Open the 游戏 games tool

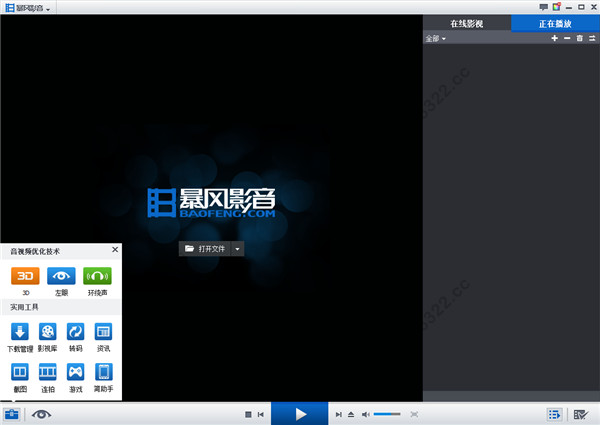coord(76,372)
